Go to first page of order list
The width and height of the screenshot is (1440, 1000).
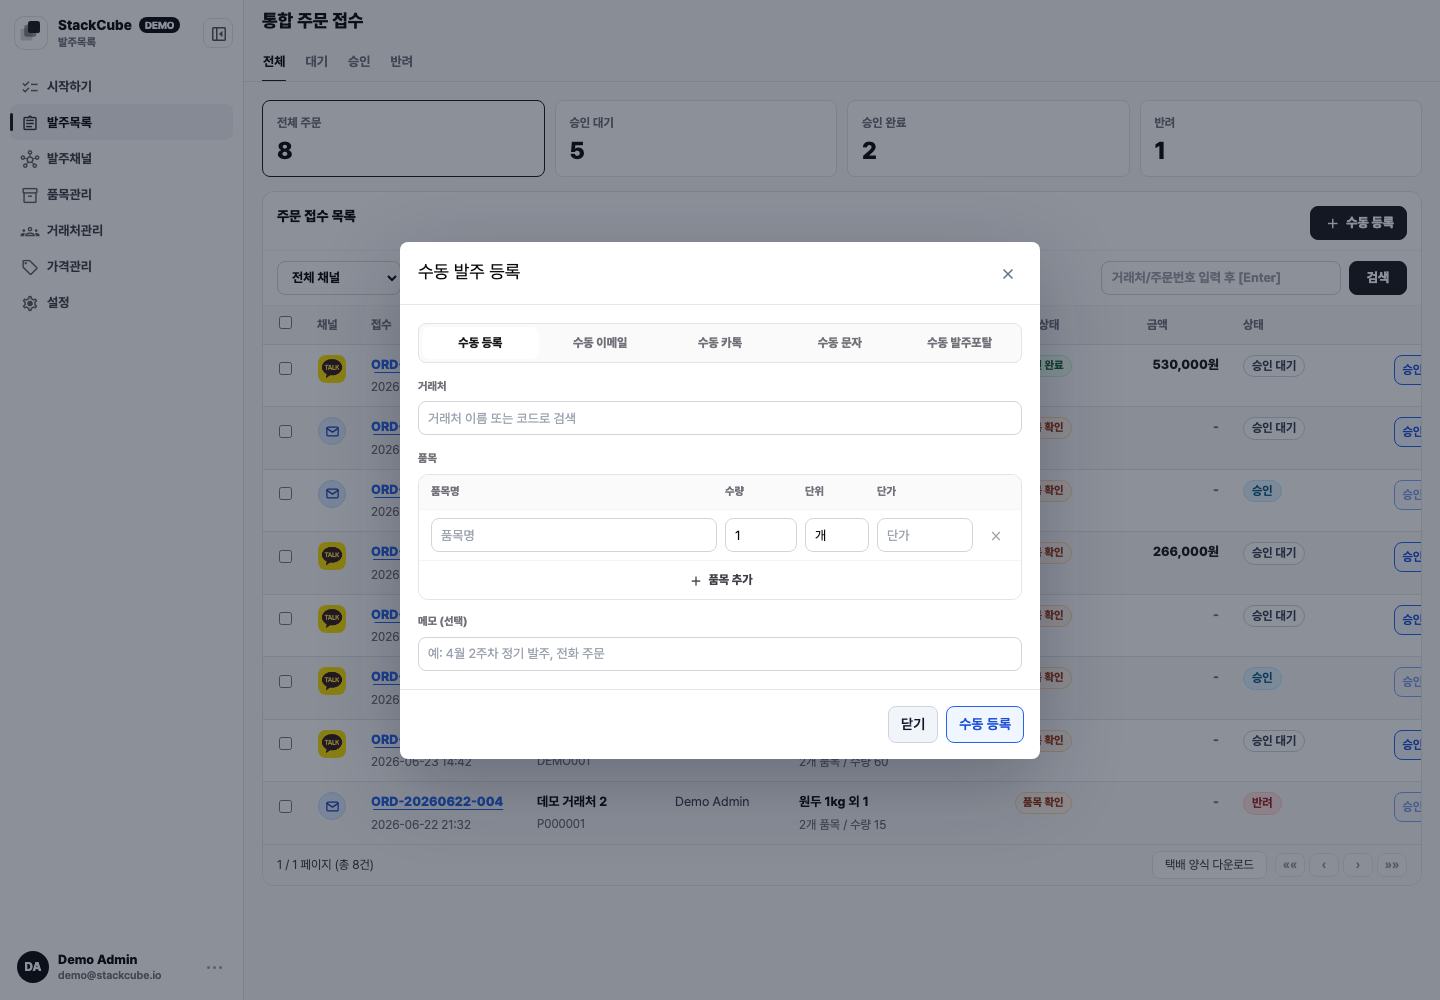pyautogui.click(x=1290, y=865)
